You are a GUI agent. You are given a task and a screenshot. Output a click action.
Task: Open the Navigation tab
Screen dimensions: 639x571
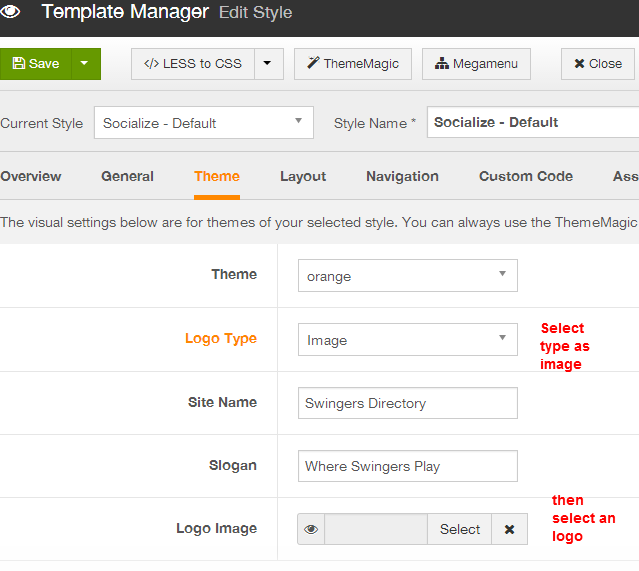[402, 177]
